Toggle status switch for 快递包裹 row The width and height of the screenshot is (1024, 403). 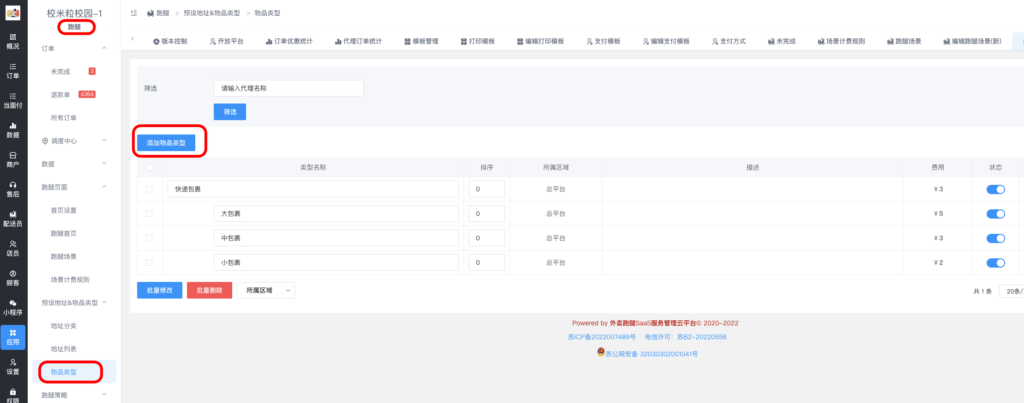[996, 188]
